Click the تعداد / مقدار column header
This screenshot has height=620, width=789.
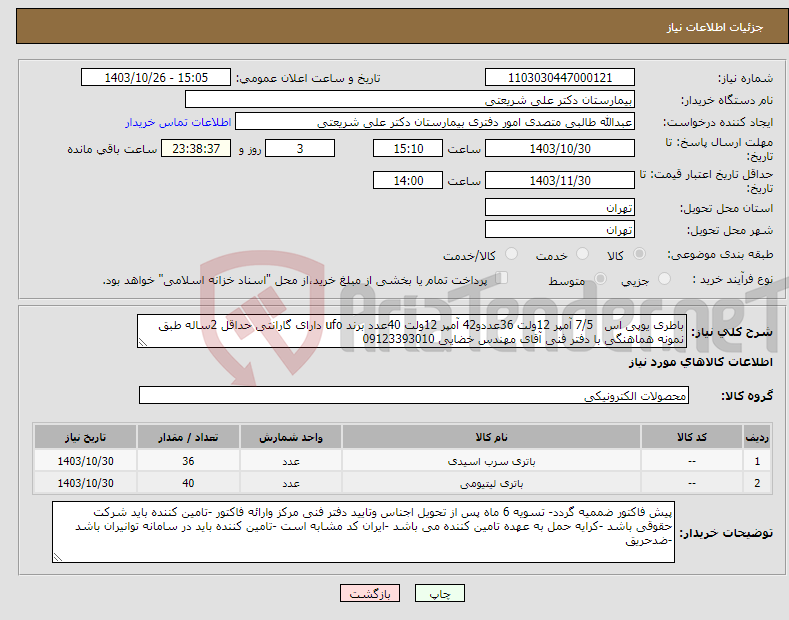[188, 437]
